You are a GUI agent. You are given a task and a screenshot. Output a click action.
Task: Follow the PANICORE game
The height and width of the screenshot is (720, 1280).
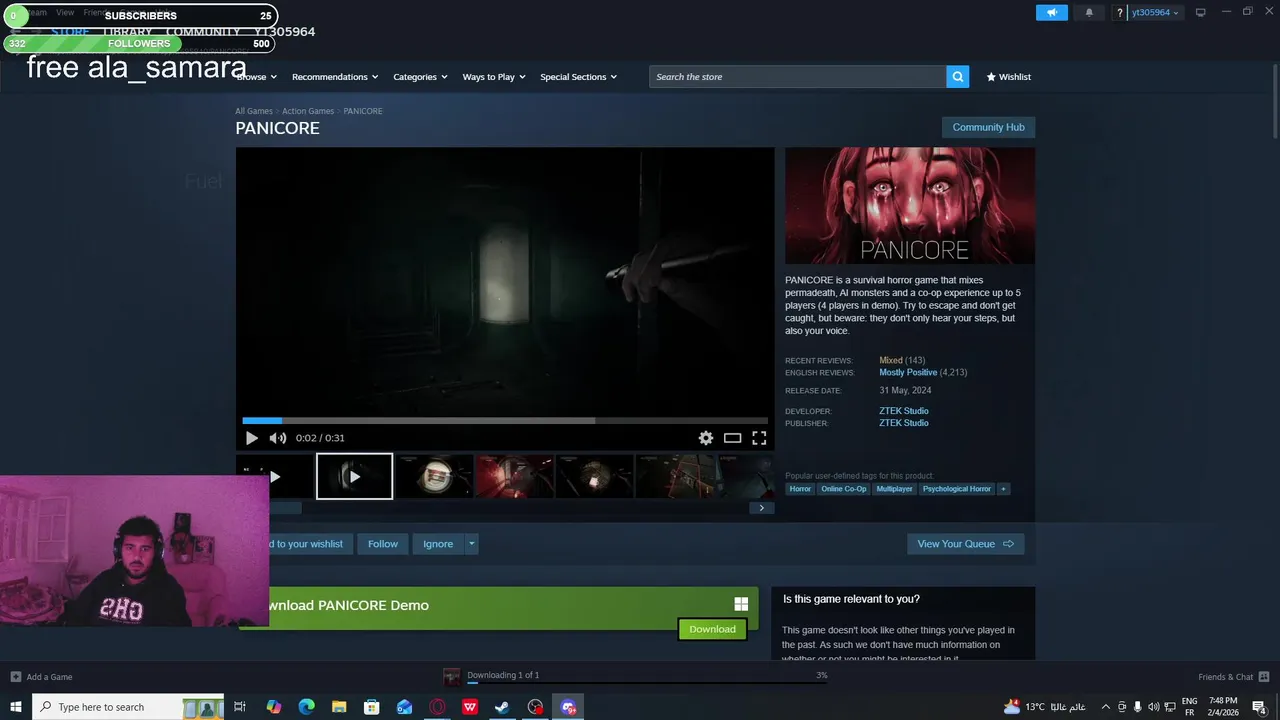pyautogui.click(x=383, y=544)
